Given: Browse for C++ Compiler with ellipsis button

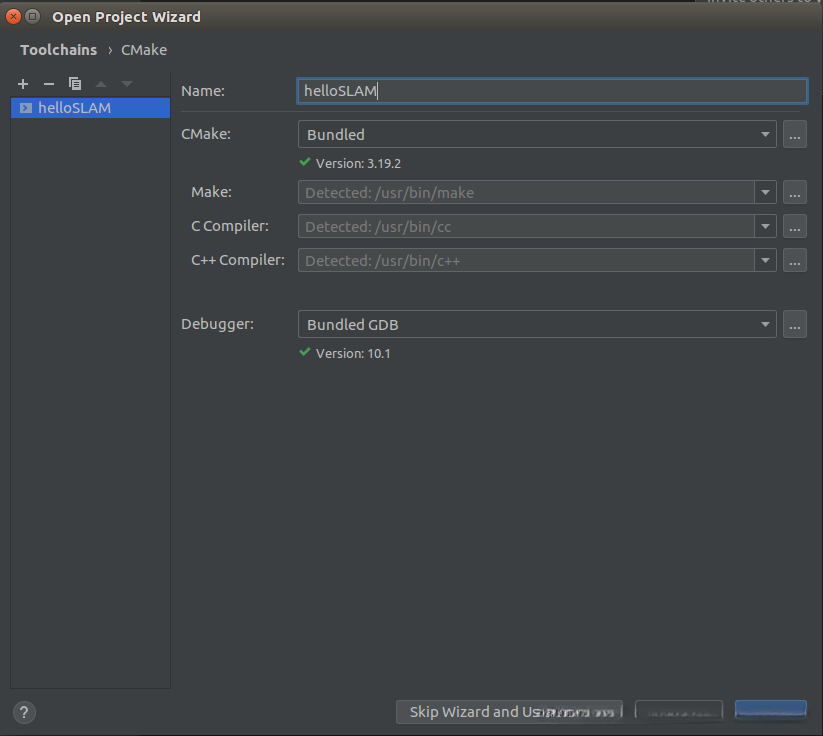Looking at the screenshot, I should [x=795, y=260].
